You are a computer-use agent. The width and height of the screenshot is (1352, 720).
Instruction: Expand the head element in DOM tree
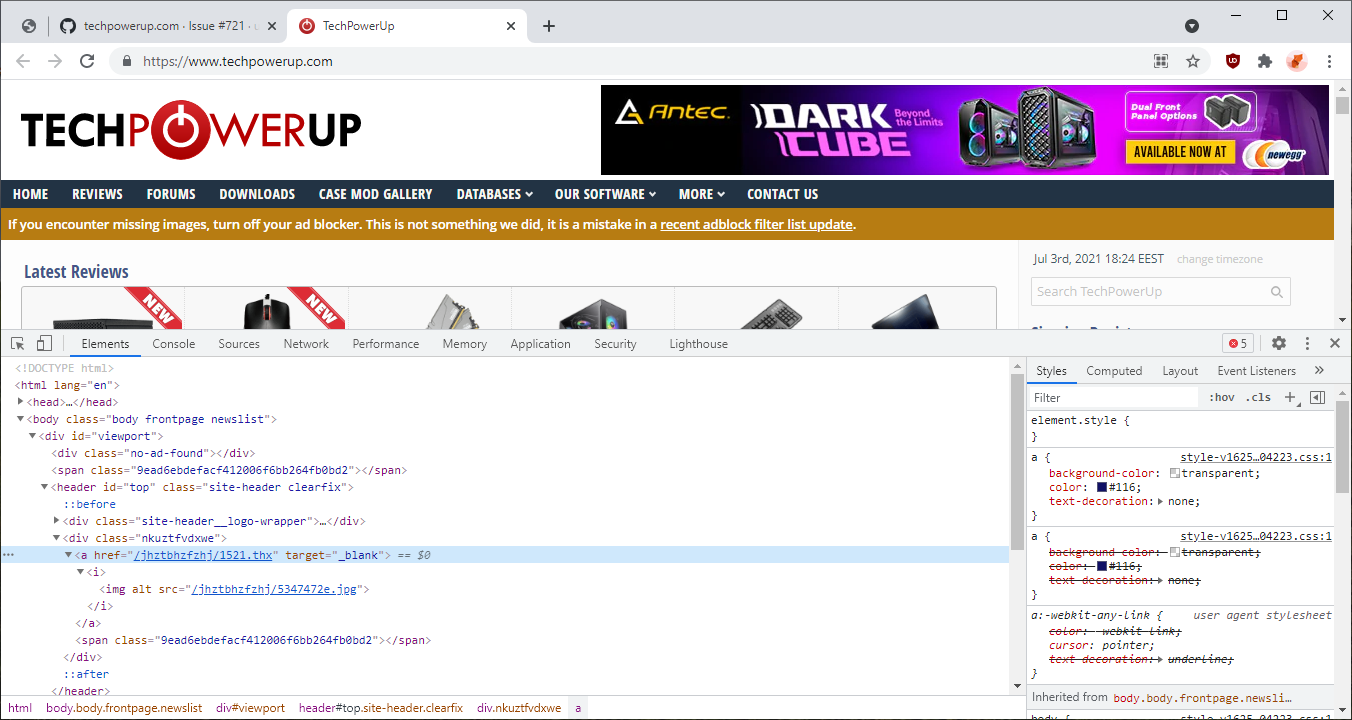click(20, 401)
